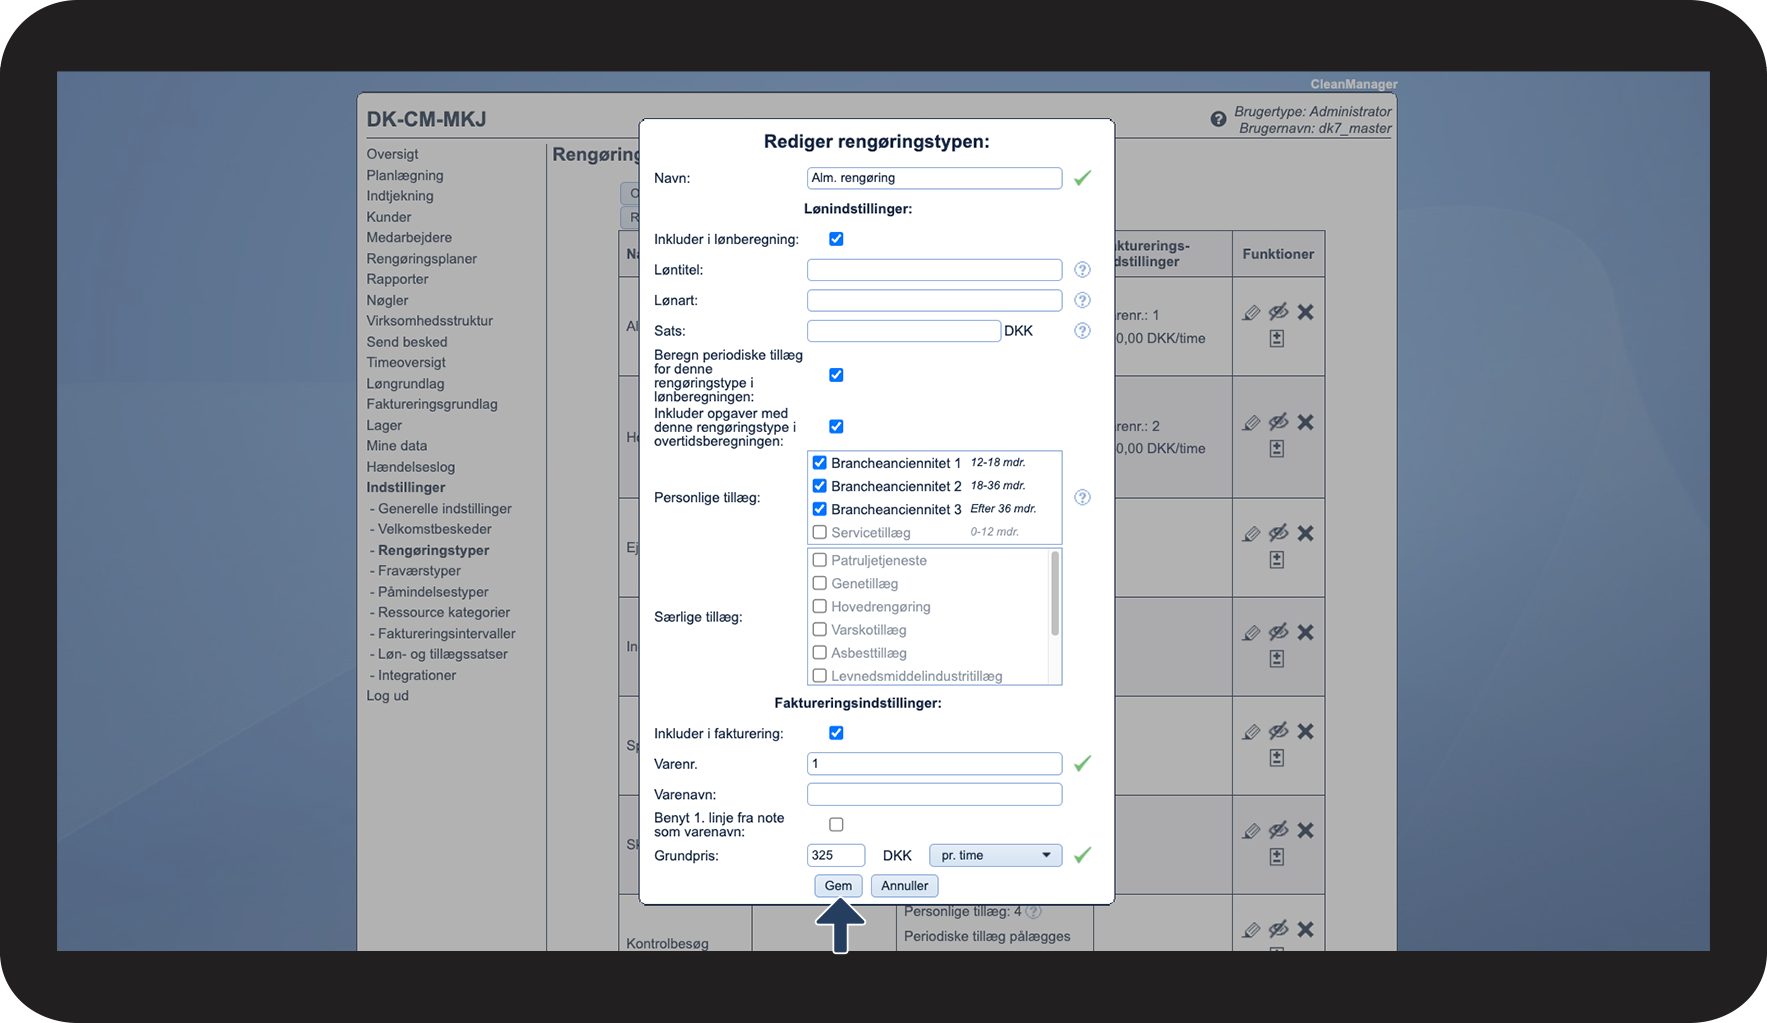1767x1023 pixels.
Task: Open 'Generelle indstillinger' submenu item
Action: click(444, 508)
